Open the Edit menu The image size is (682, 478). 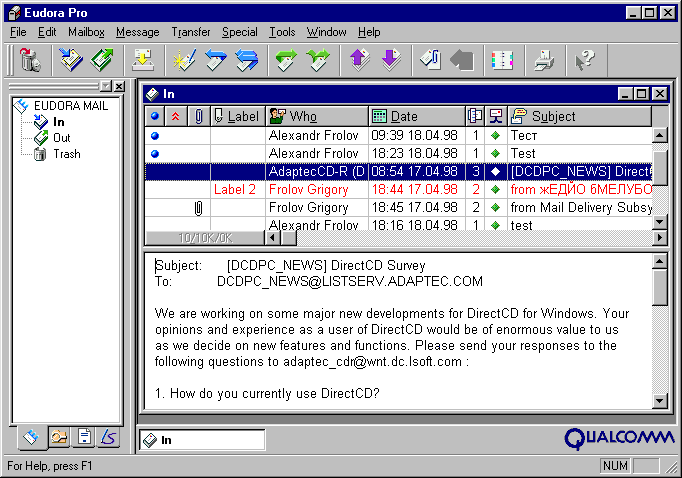(x=47, y=32)
